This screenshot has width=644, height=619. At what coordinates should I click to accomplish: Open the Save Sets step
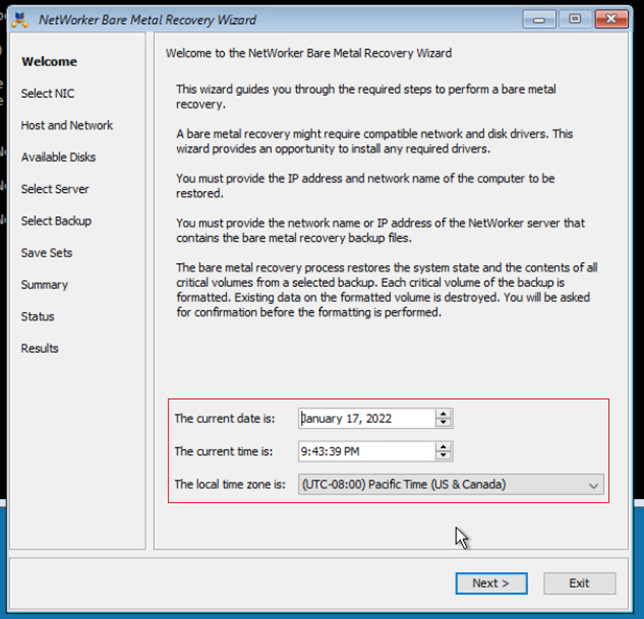(x=47, y=253)
